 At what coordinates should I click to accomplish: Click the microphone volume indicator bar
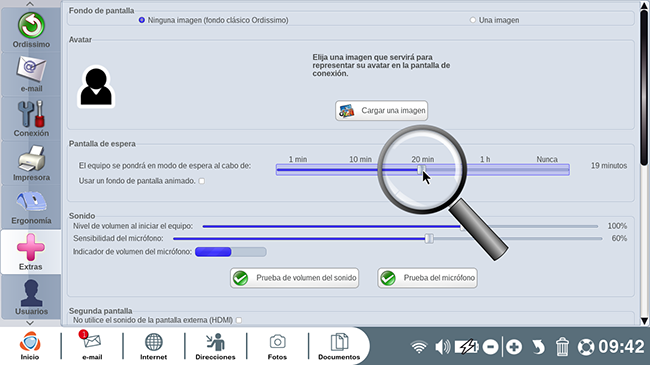coord(230,252)
